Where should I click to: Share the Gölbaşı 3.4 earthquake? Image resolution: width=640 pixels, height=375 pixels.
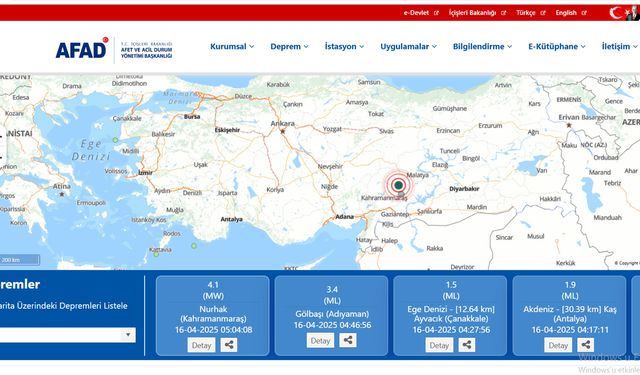[x=348, y=340]
